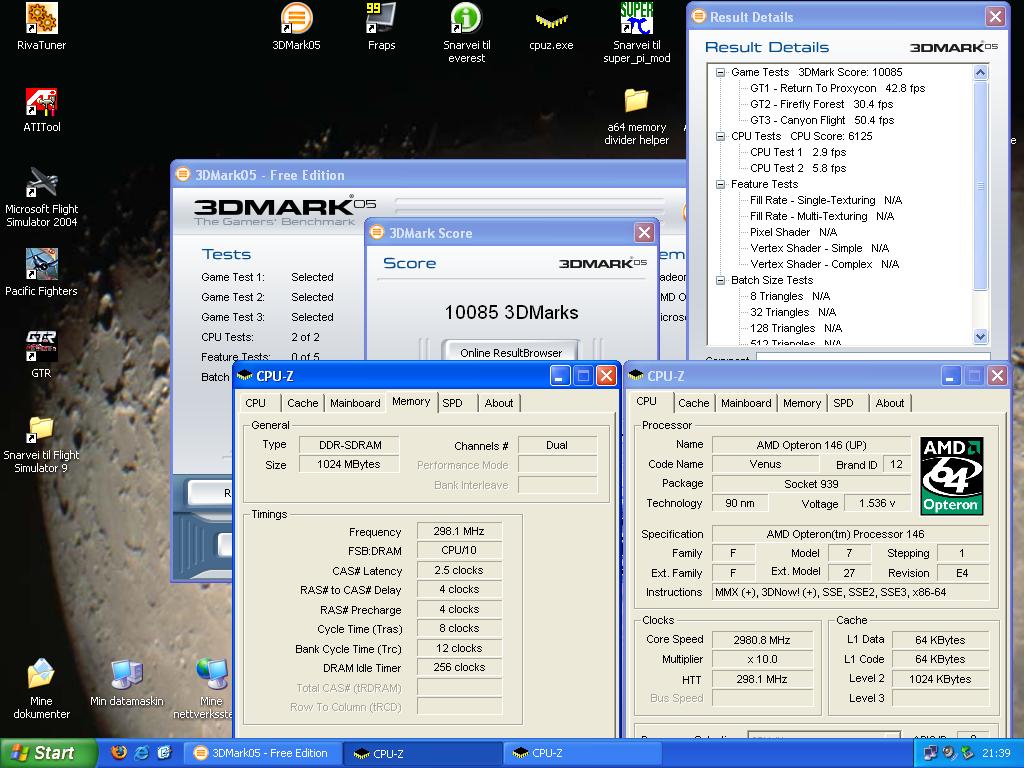Launch the ATITool desktop icon
The height and width of the screenshot is (768, 1024).
41,110
